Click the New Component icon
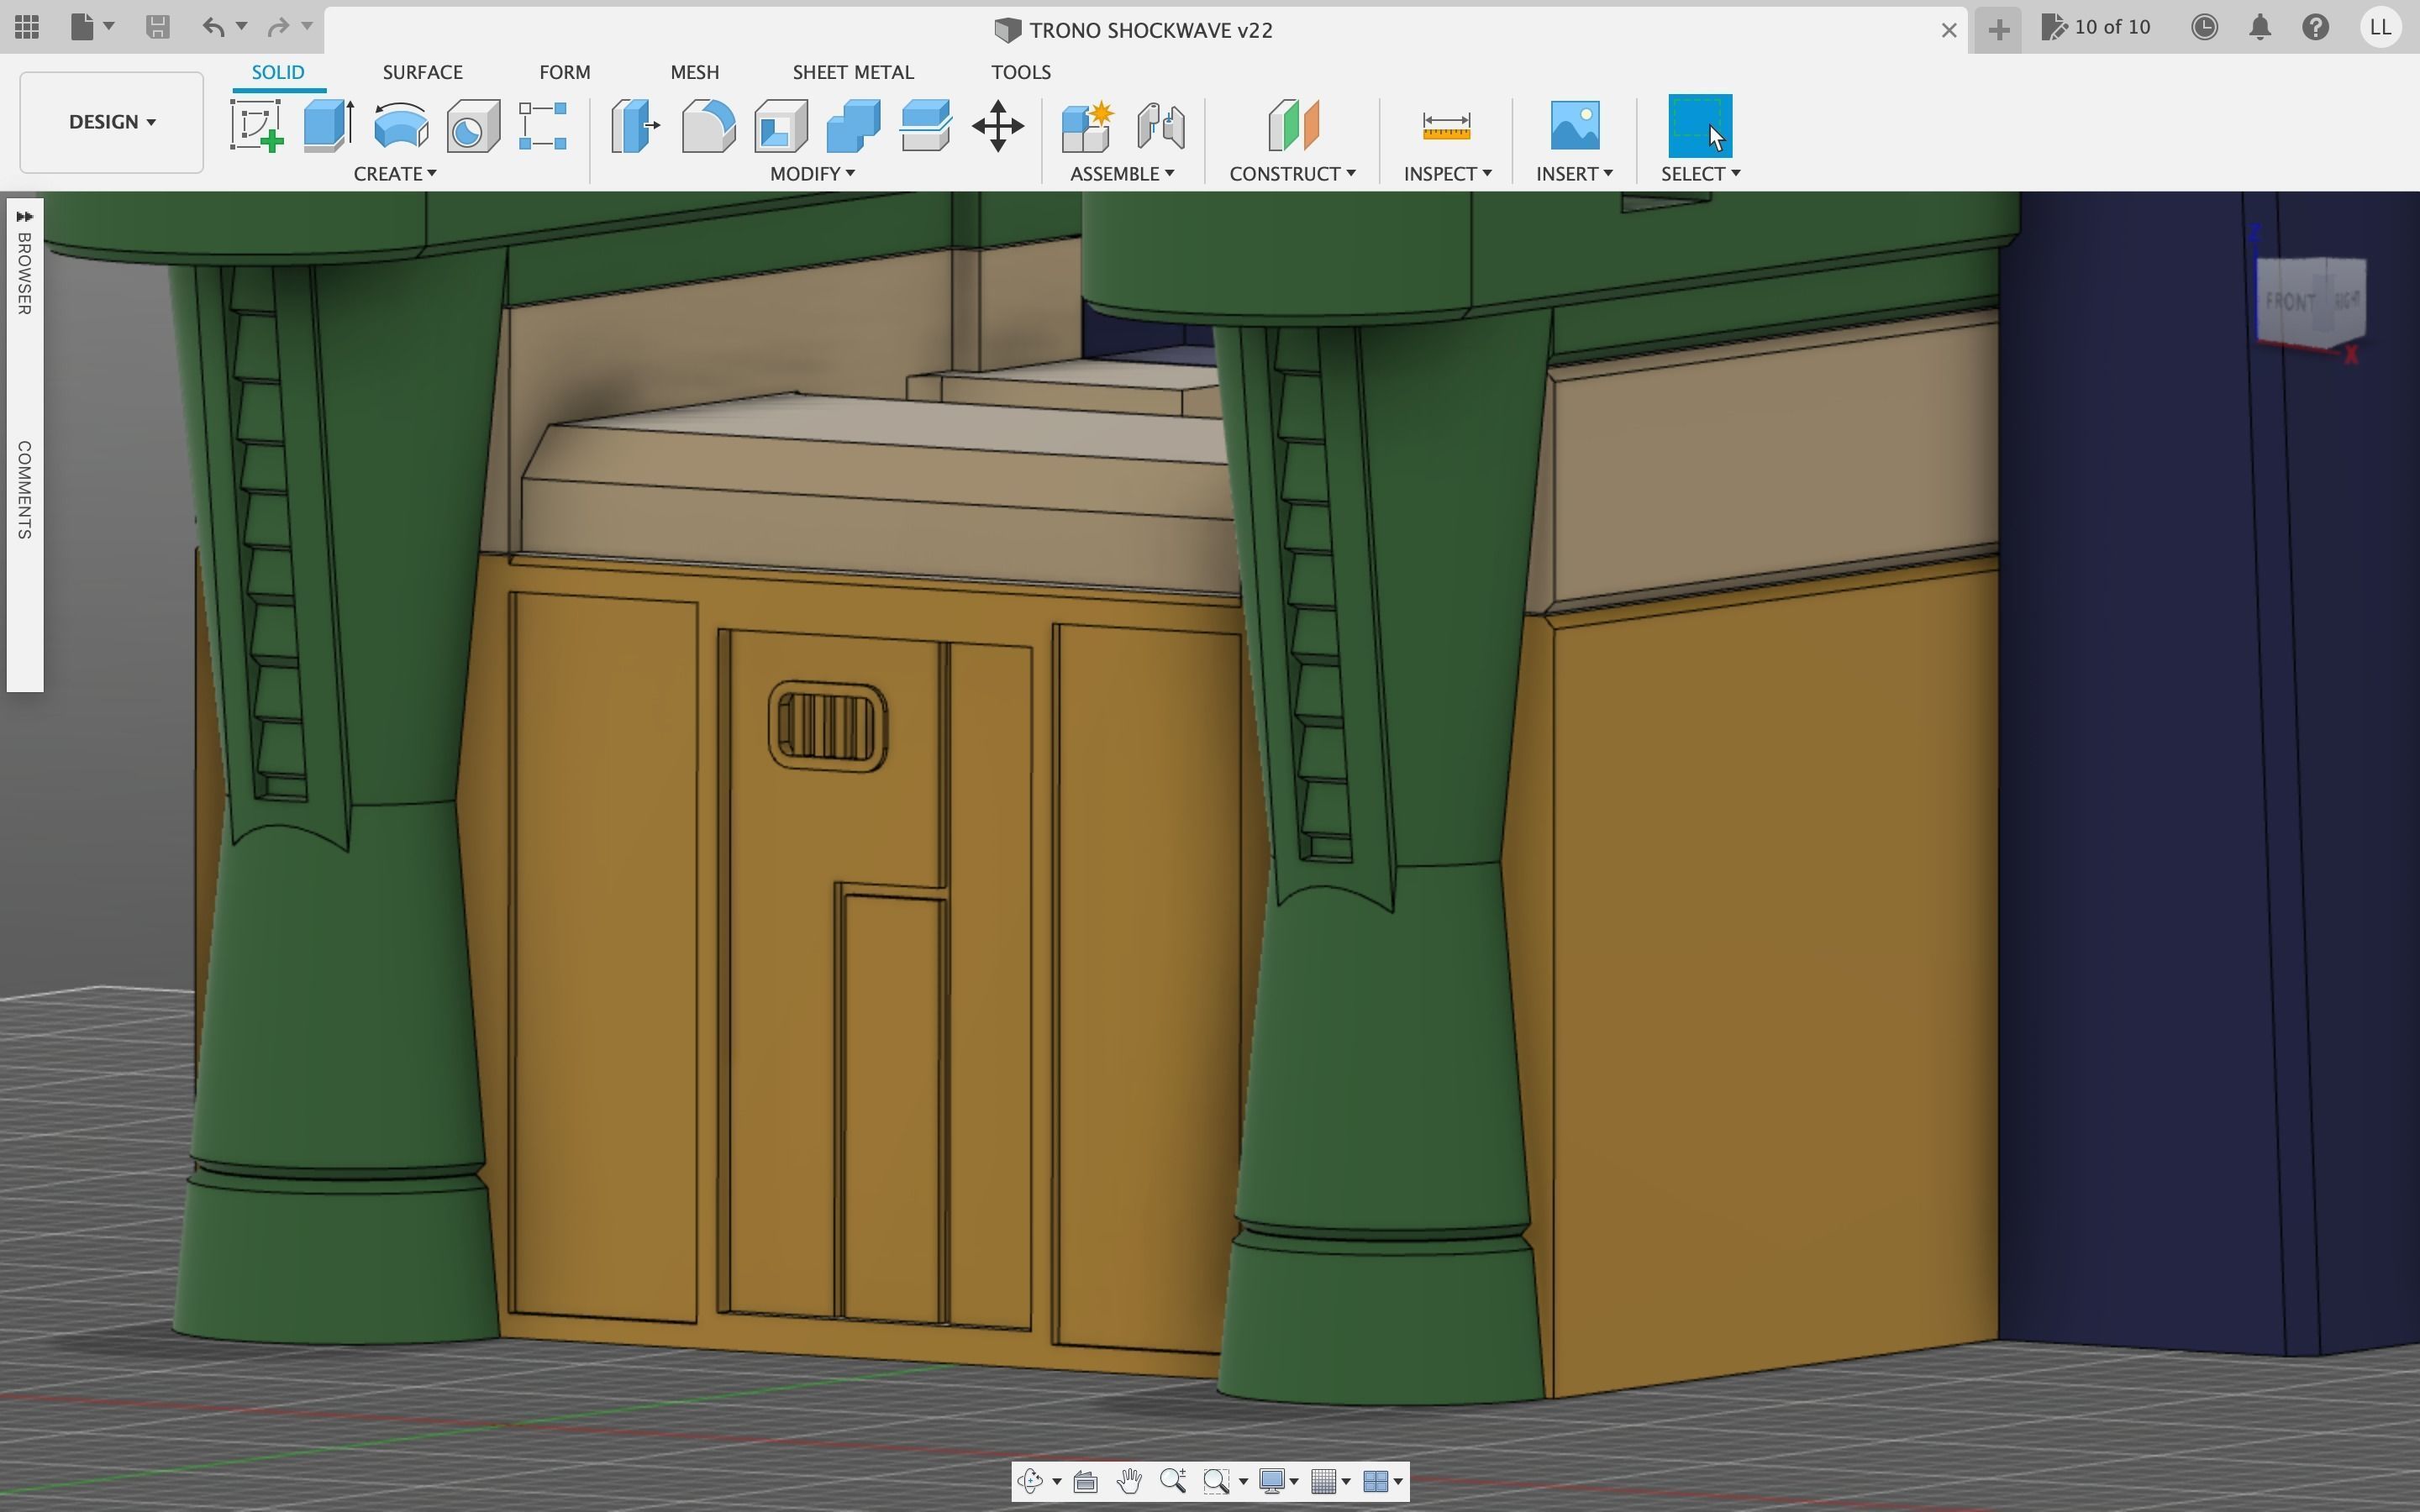This screenshot has height=1512, width=2420. [1087, 126]
